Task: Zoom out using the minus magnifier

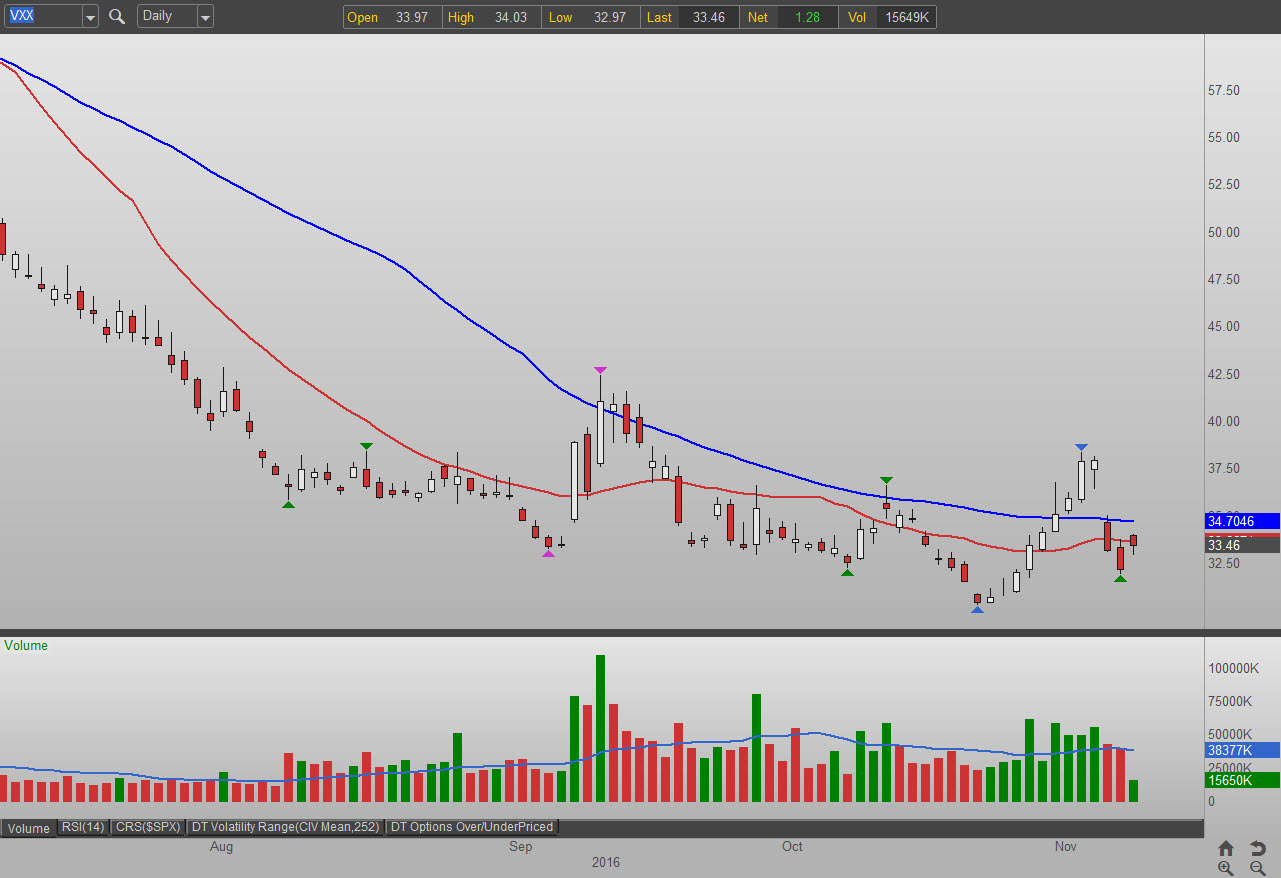Action: point(1258,868)
